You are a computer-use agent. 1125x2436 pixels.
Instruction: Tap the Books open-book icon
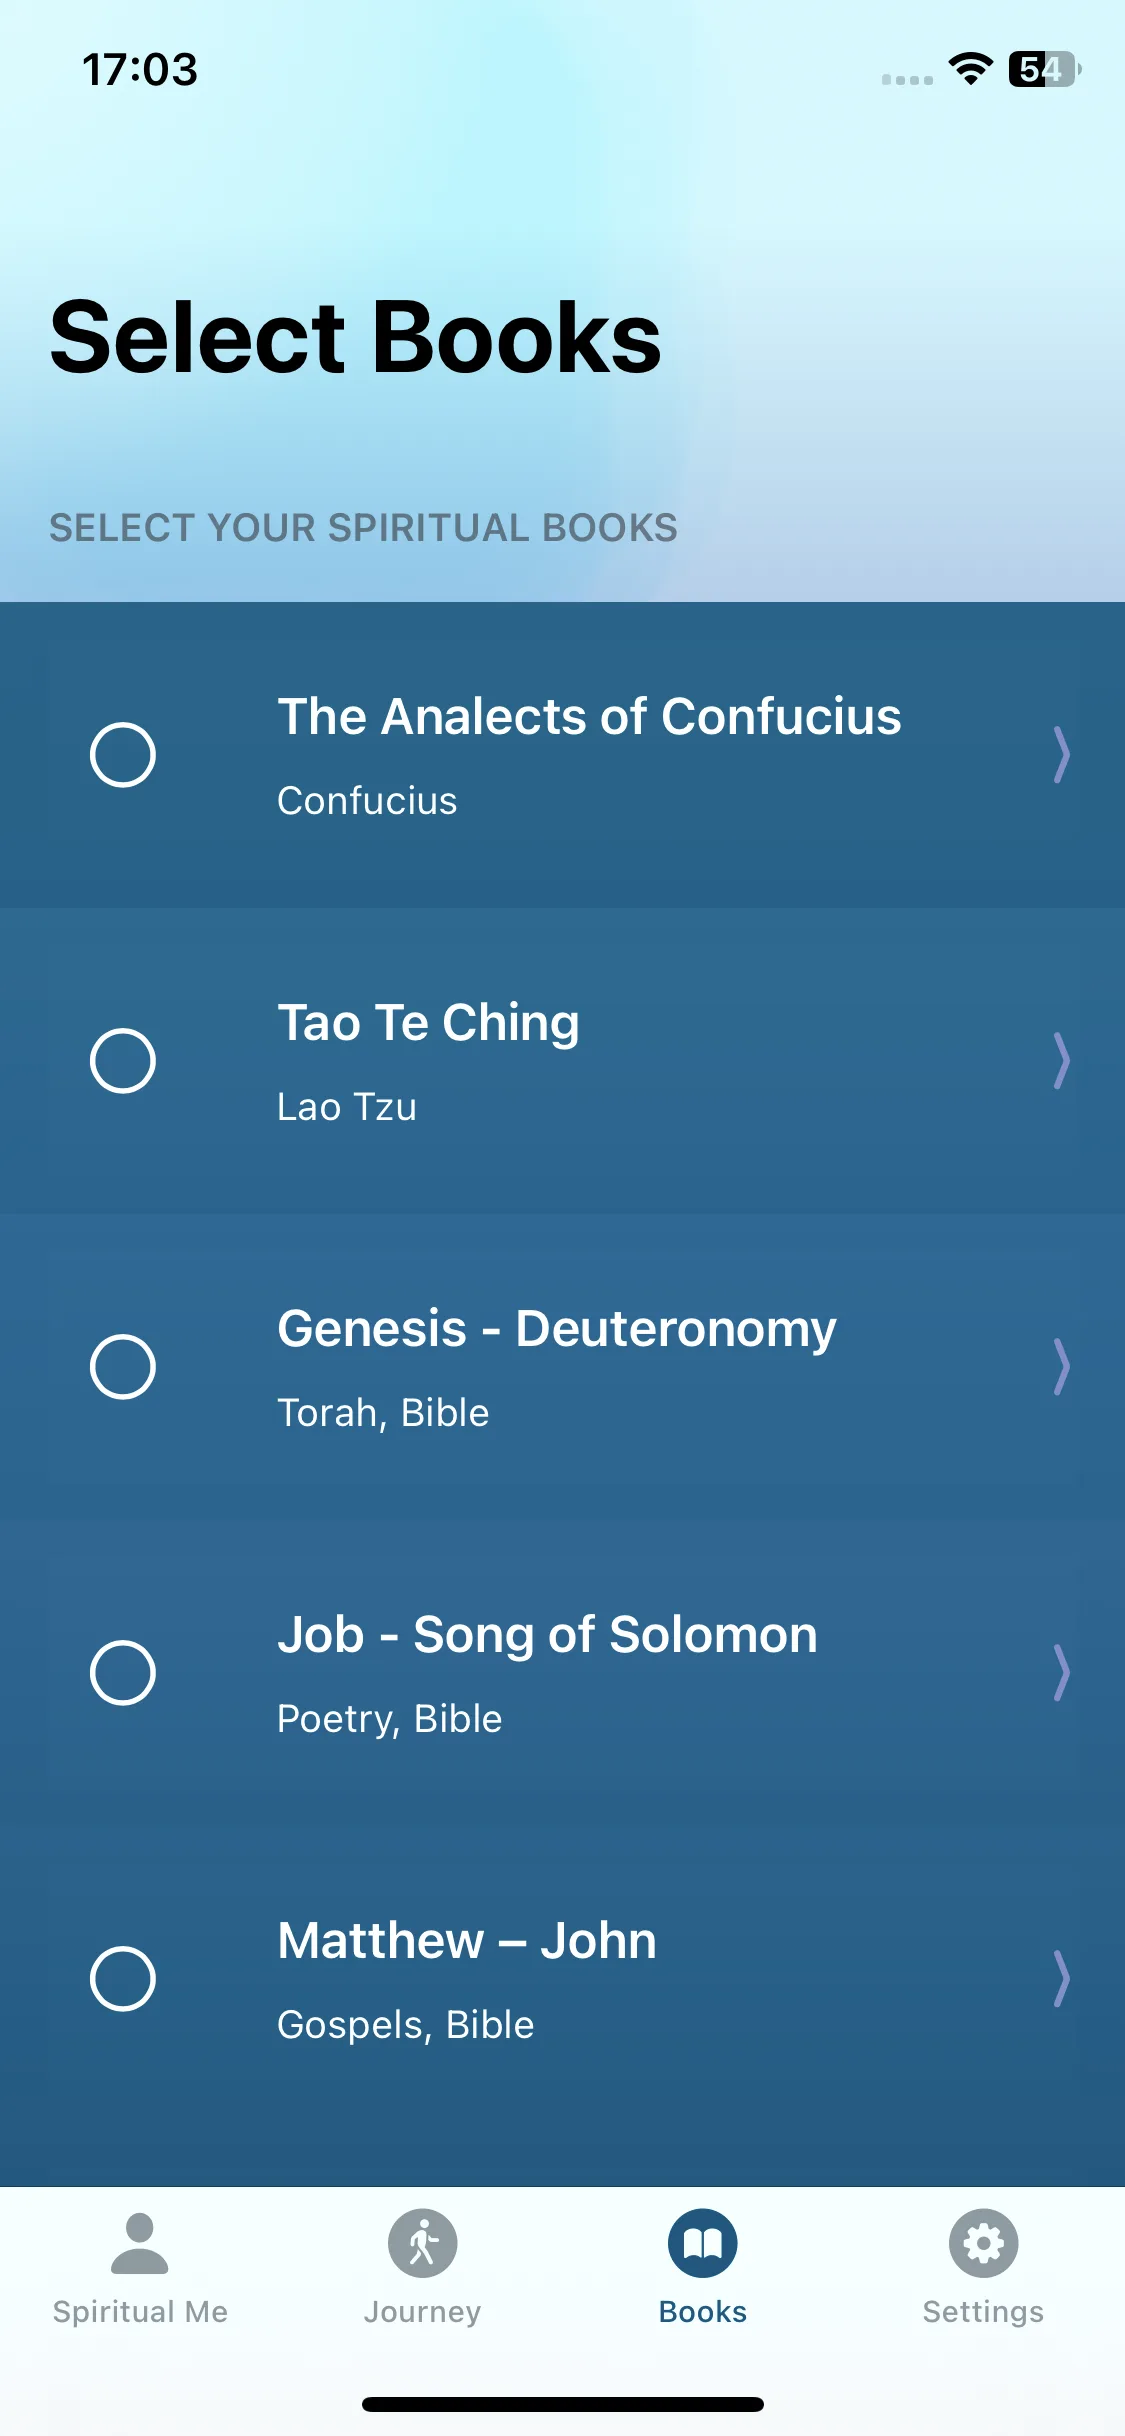click(703, 2243)
